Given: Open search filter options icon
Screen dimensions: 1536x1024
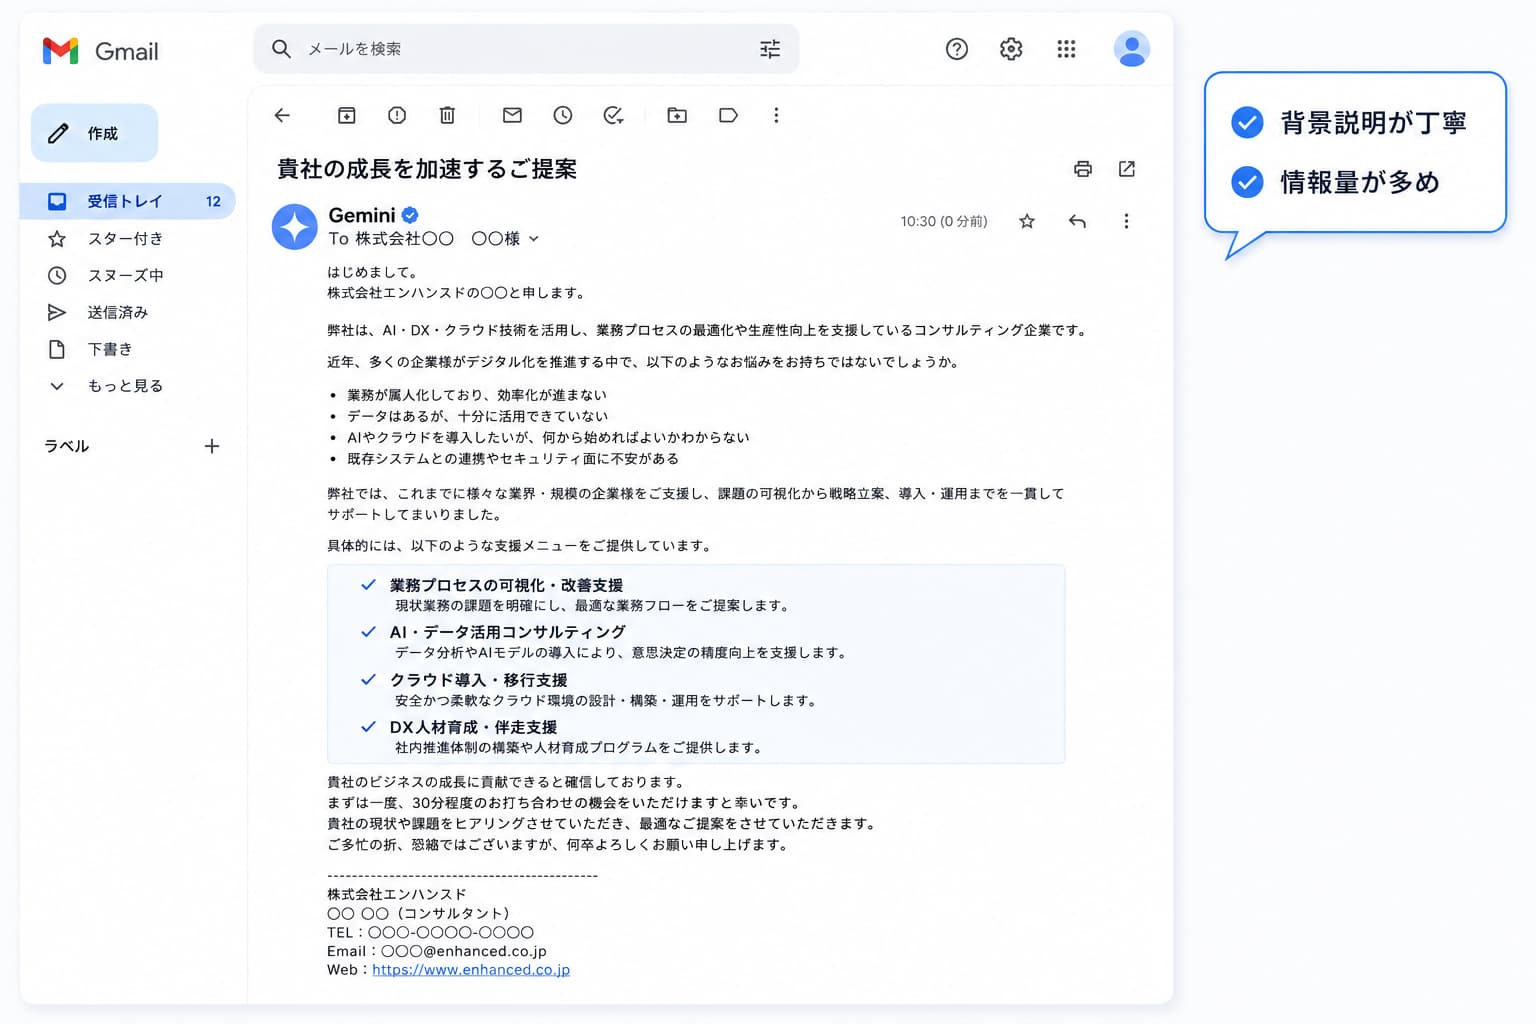Looking at the screenshot, I should (769, 49).
